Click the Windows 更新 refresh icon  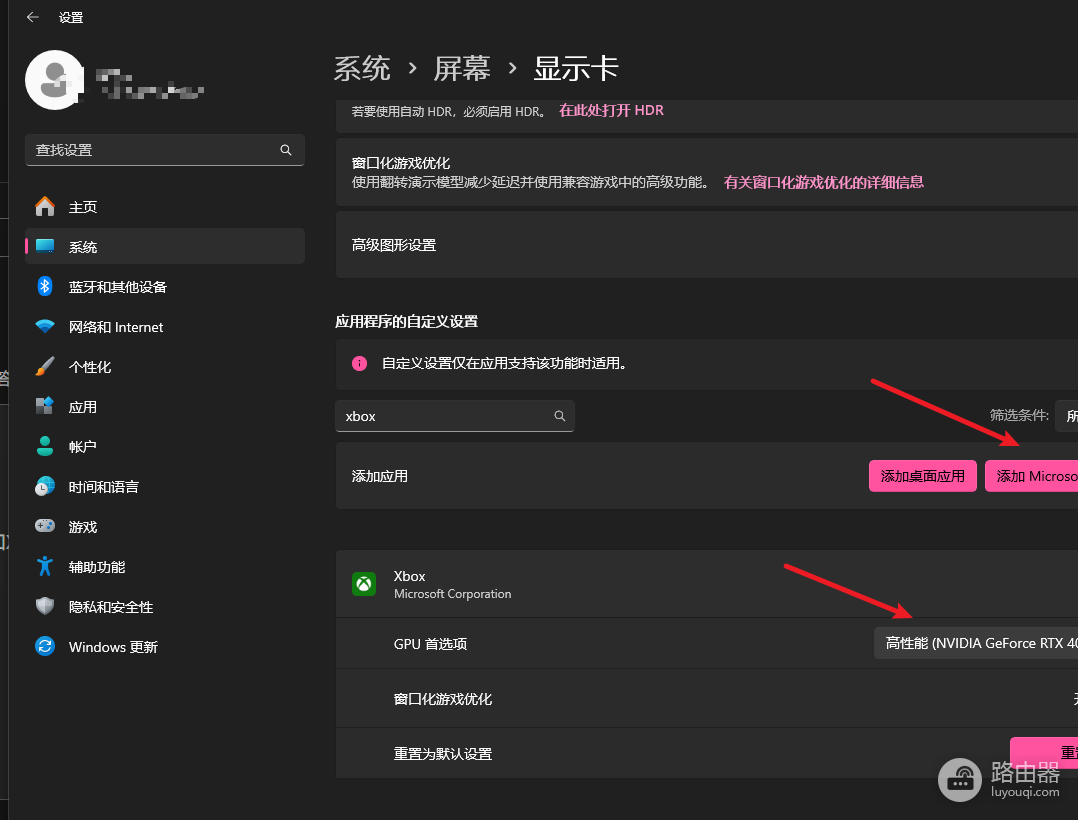coord(45,647)
